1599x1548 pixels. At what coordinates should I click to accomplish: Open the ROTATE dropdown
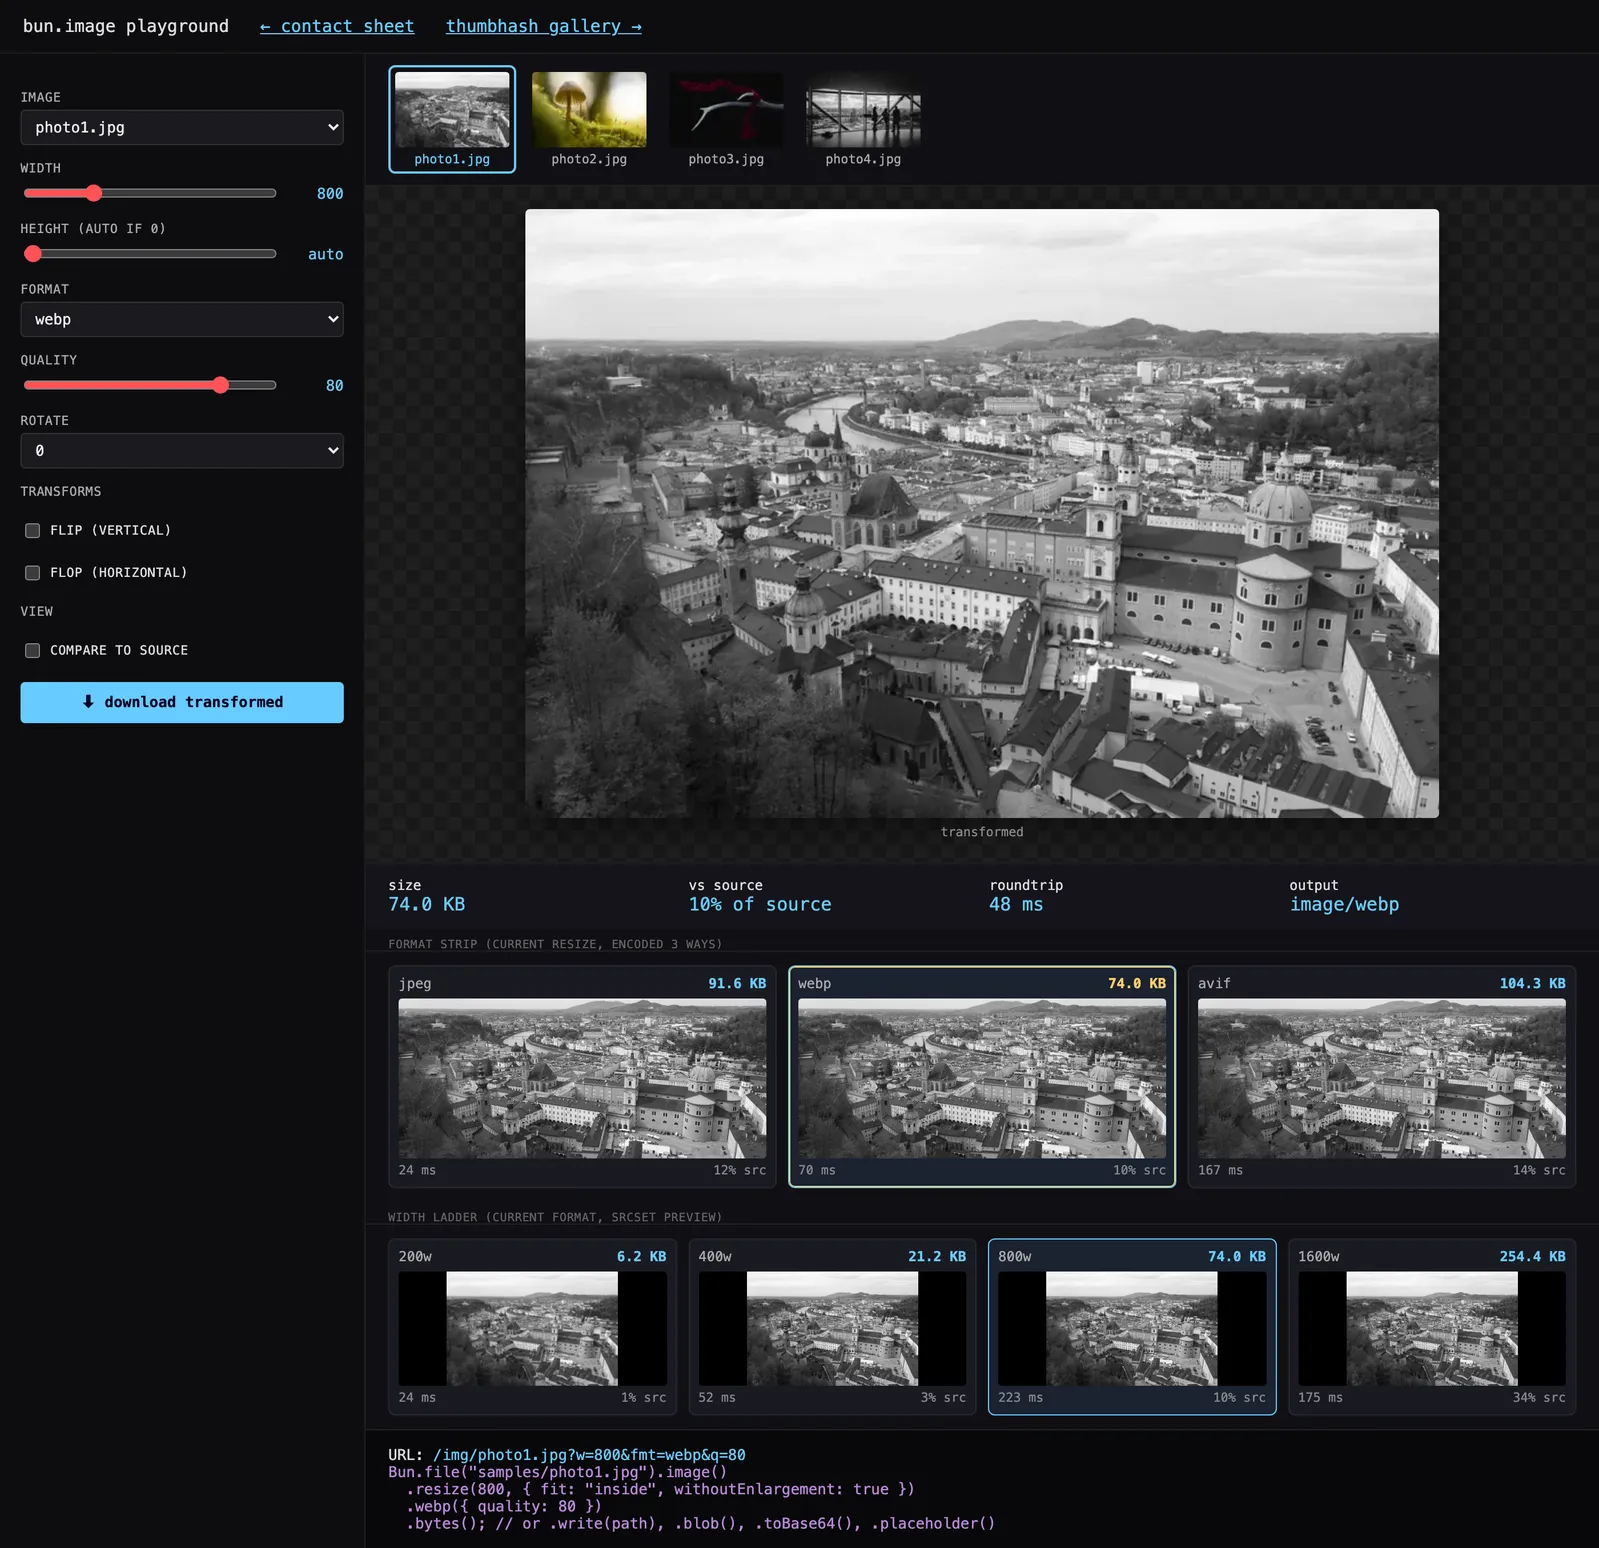pyautogui.click(x=182, y=450)
